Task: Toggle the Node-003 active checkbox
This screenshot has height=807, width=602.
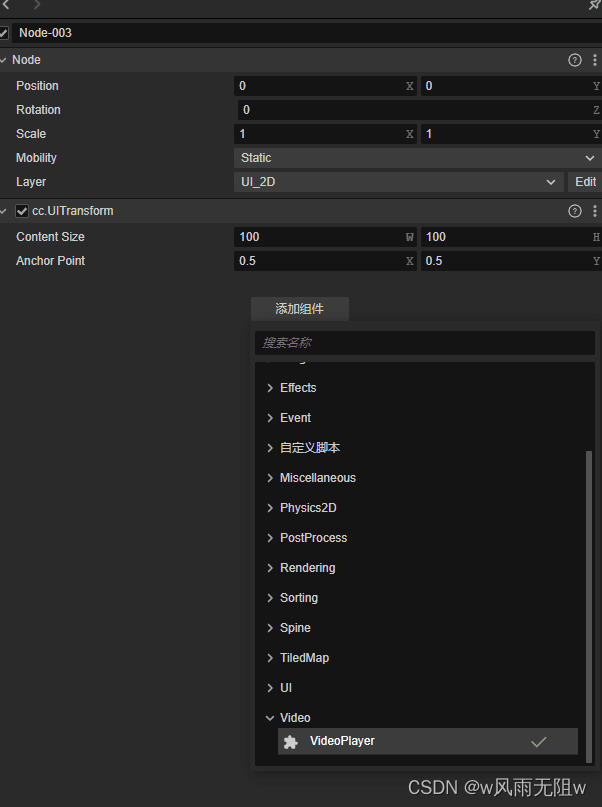Action: pos(4,33)
